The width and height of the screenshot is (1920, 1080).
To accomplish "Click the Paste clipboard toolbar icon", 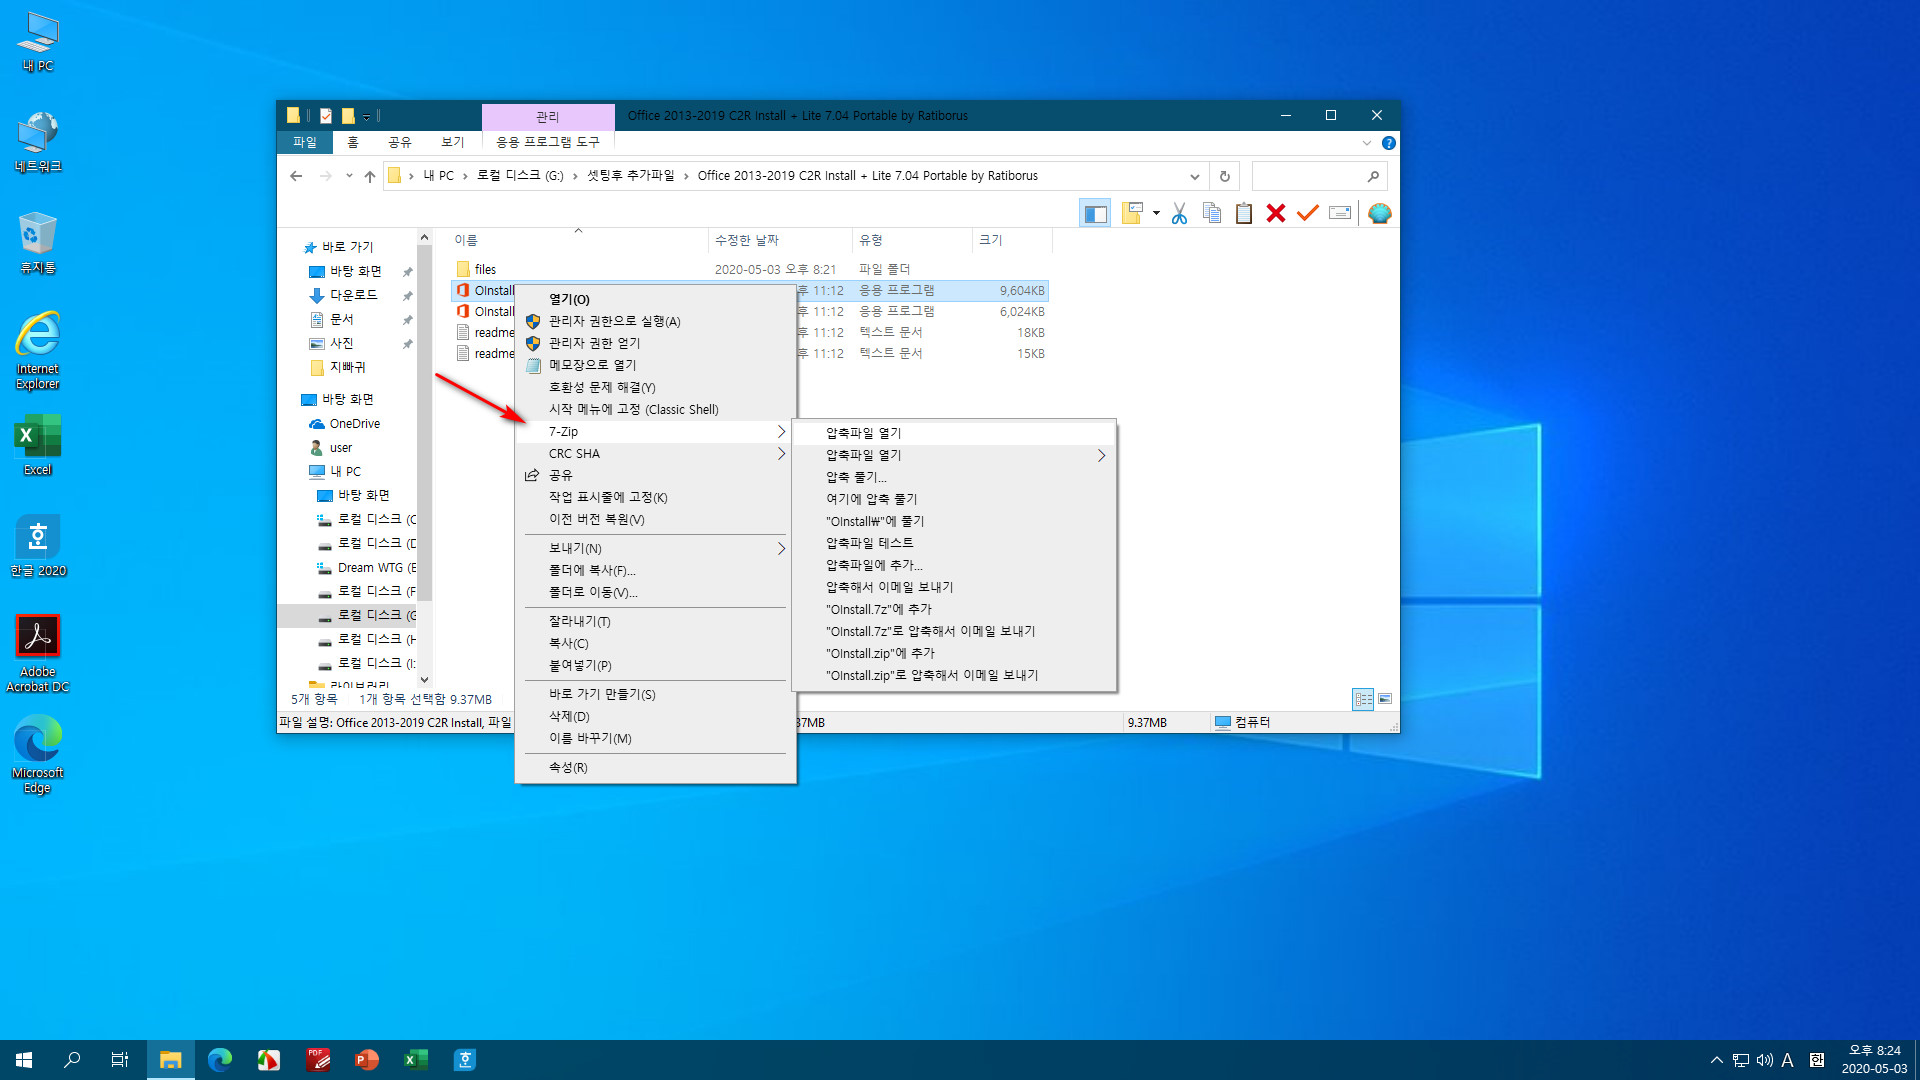I will coord(1243,213).
